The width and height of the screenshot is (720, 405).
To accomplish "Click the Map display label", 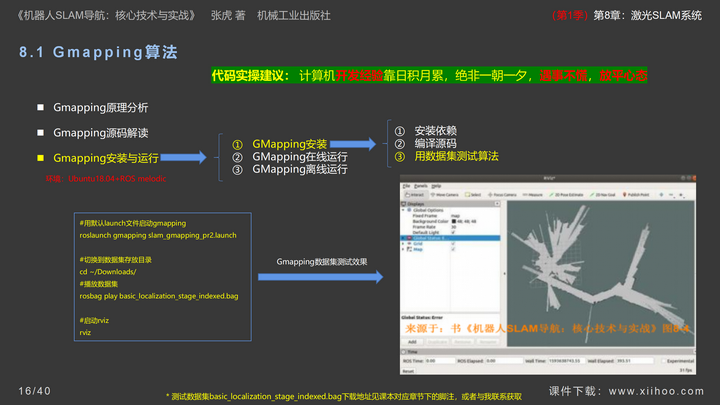I will pyautogui.click(x=418, y=249).
